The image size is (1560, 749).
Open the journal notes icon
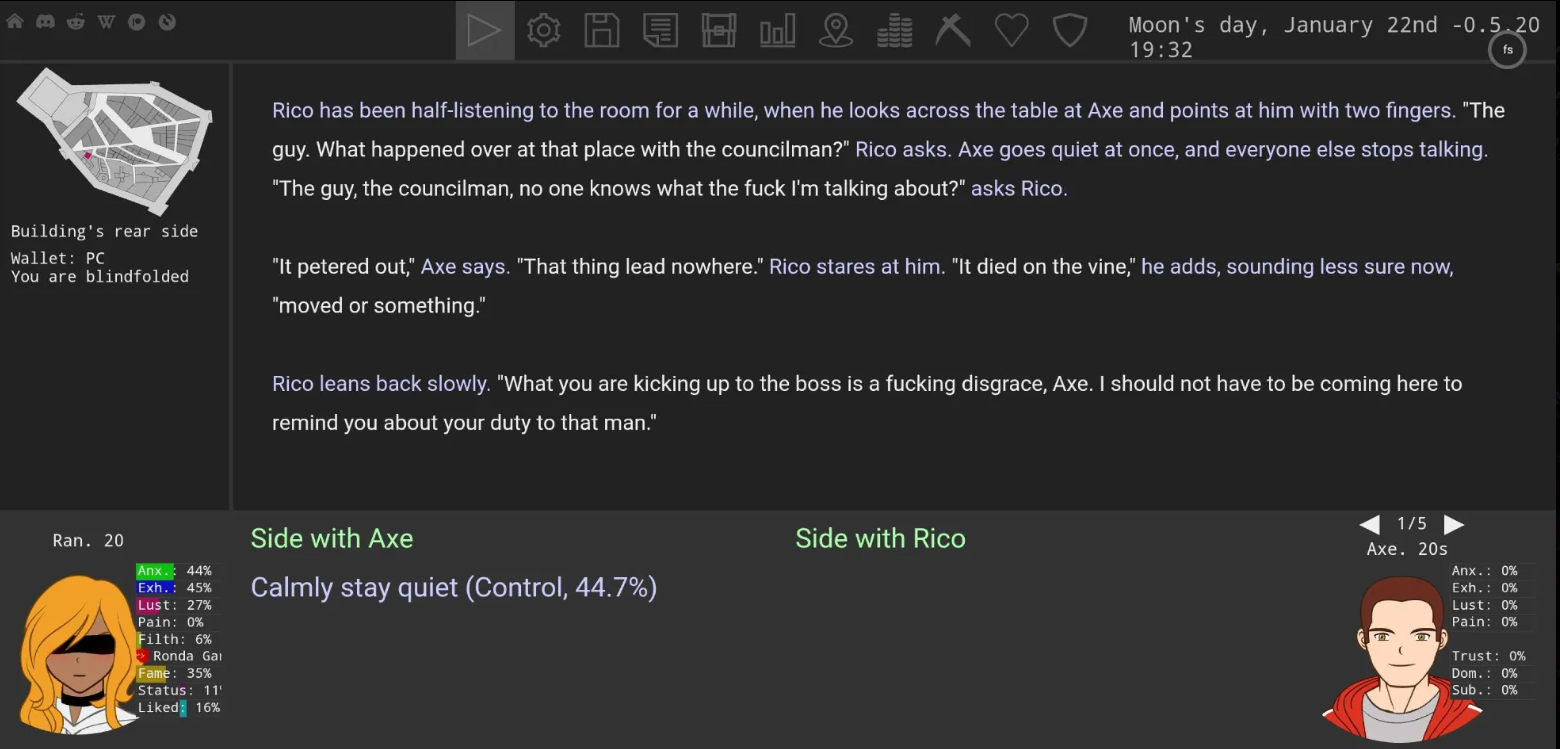point(660,30)
